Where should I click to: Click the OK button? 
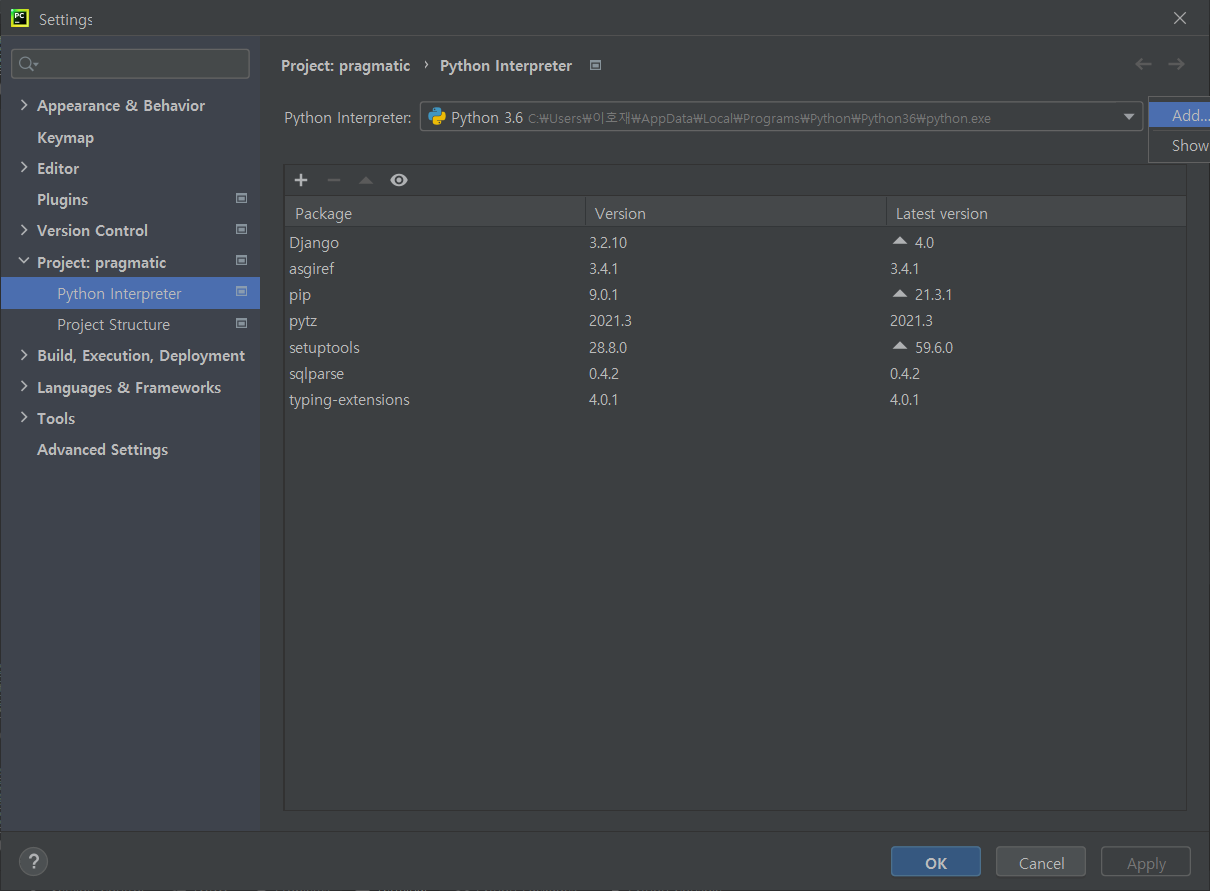click(x=936, y=863)
